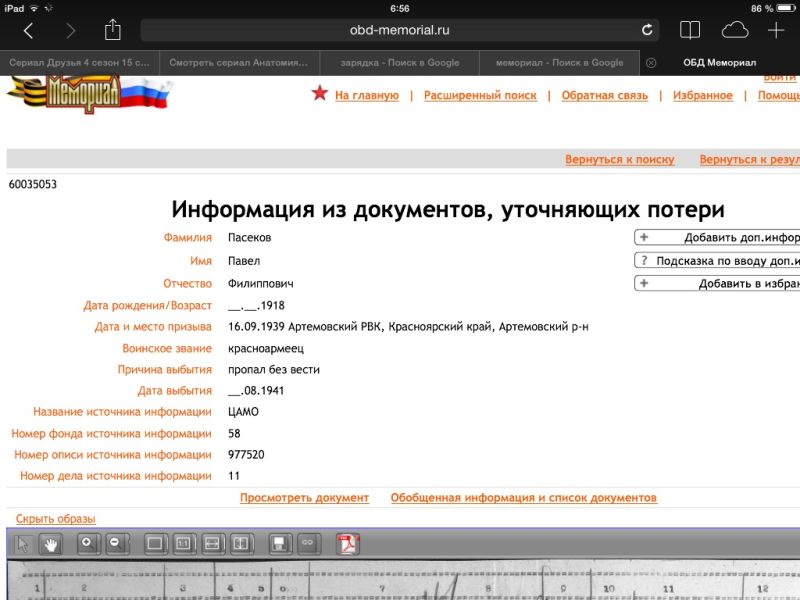Open the Помощь link
The height and width of the screenshot is (600, 800).
tap(779, 95)
